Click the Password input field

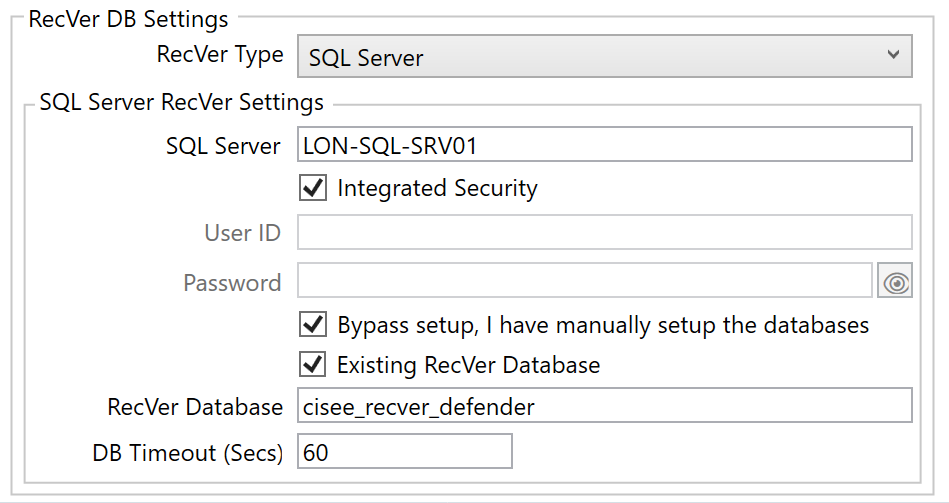pyautogui.click(x=585, y=280)
